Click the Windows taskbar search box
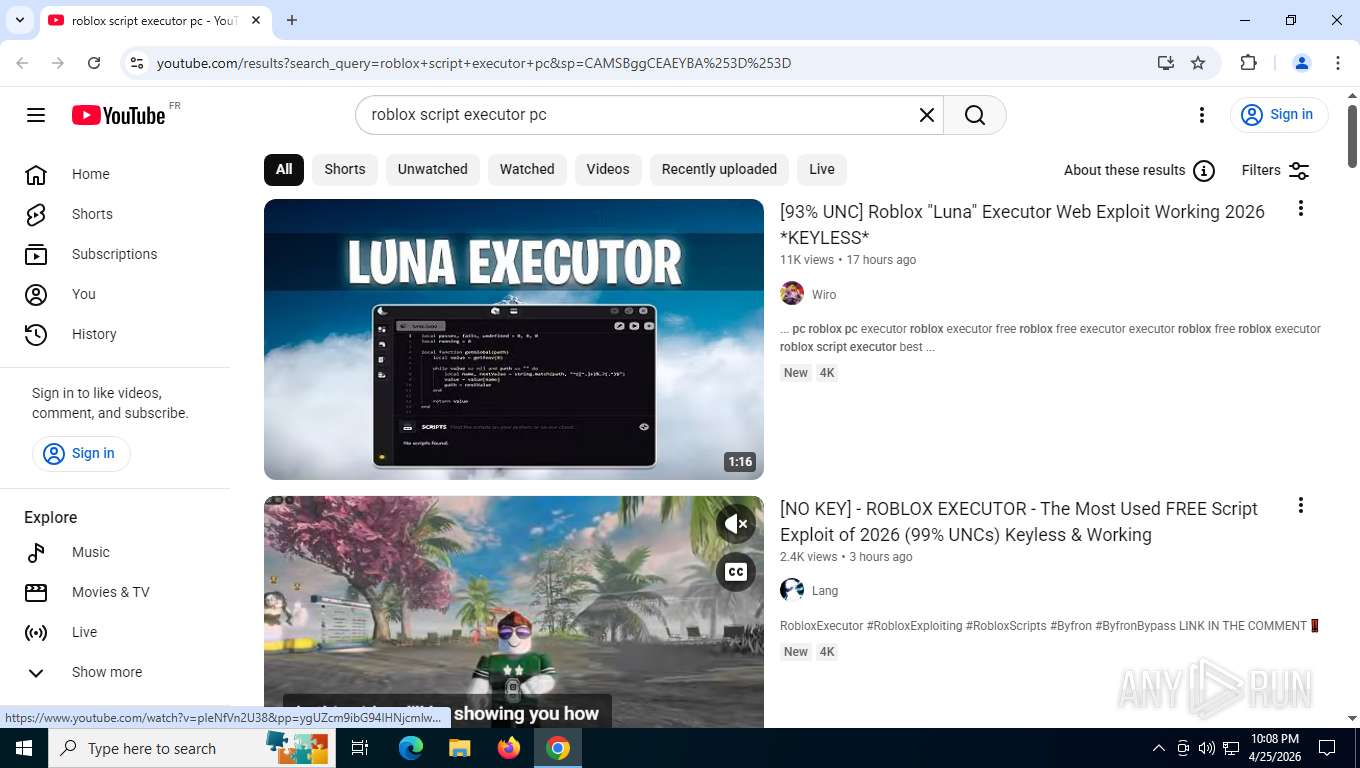 (x=190, y=748)
